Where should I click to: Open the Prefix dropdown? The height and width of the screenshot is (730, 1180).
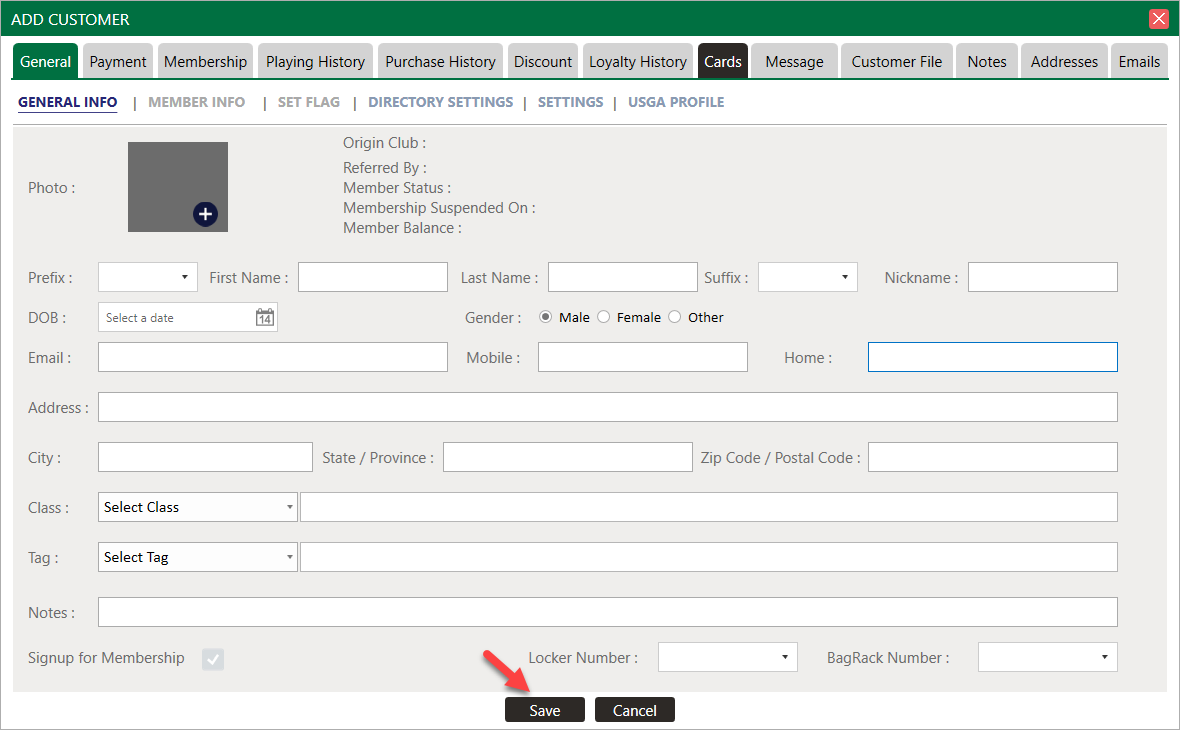pos(148,277)
